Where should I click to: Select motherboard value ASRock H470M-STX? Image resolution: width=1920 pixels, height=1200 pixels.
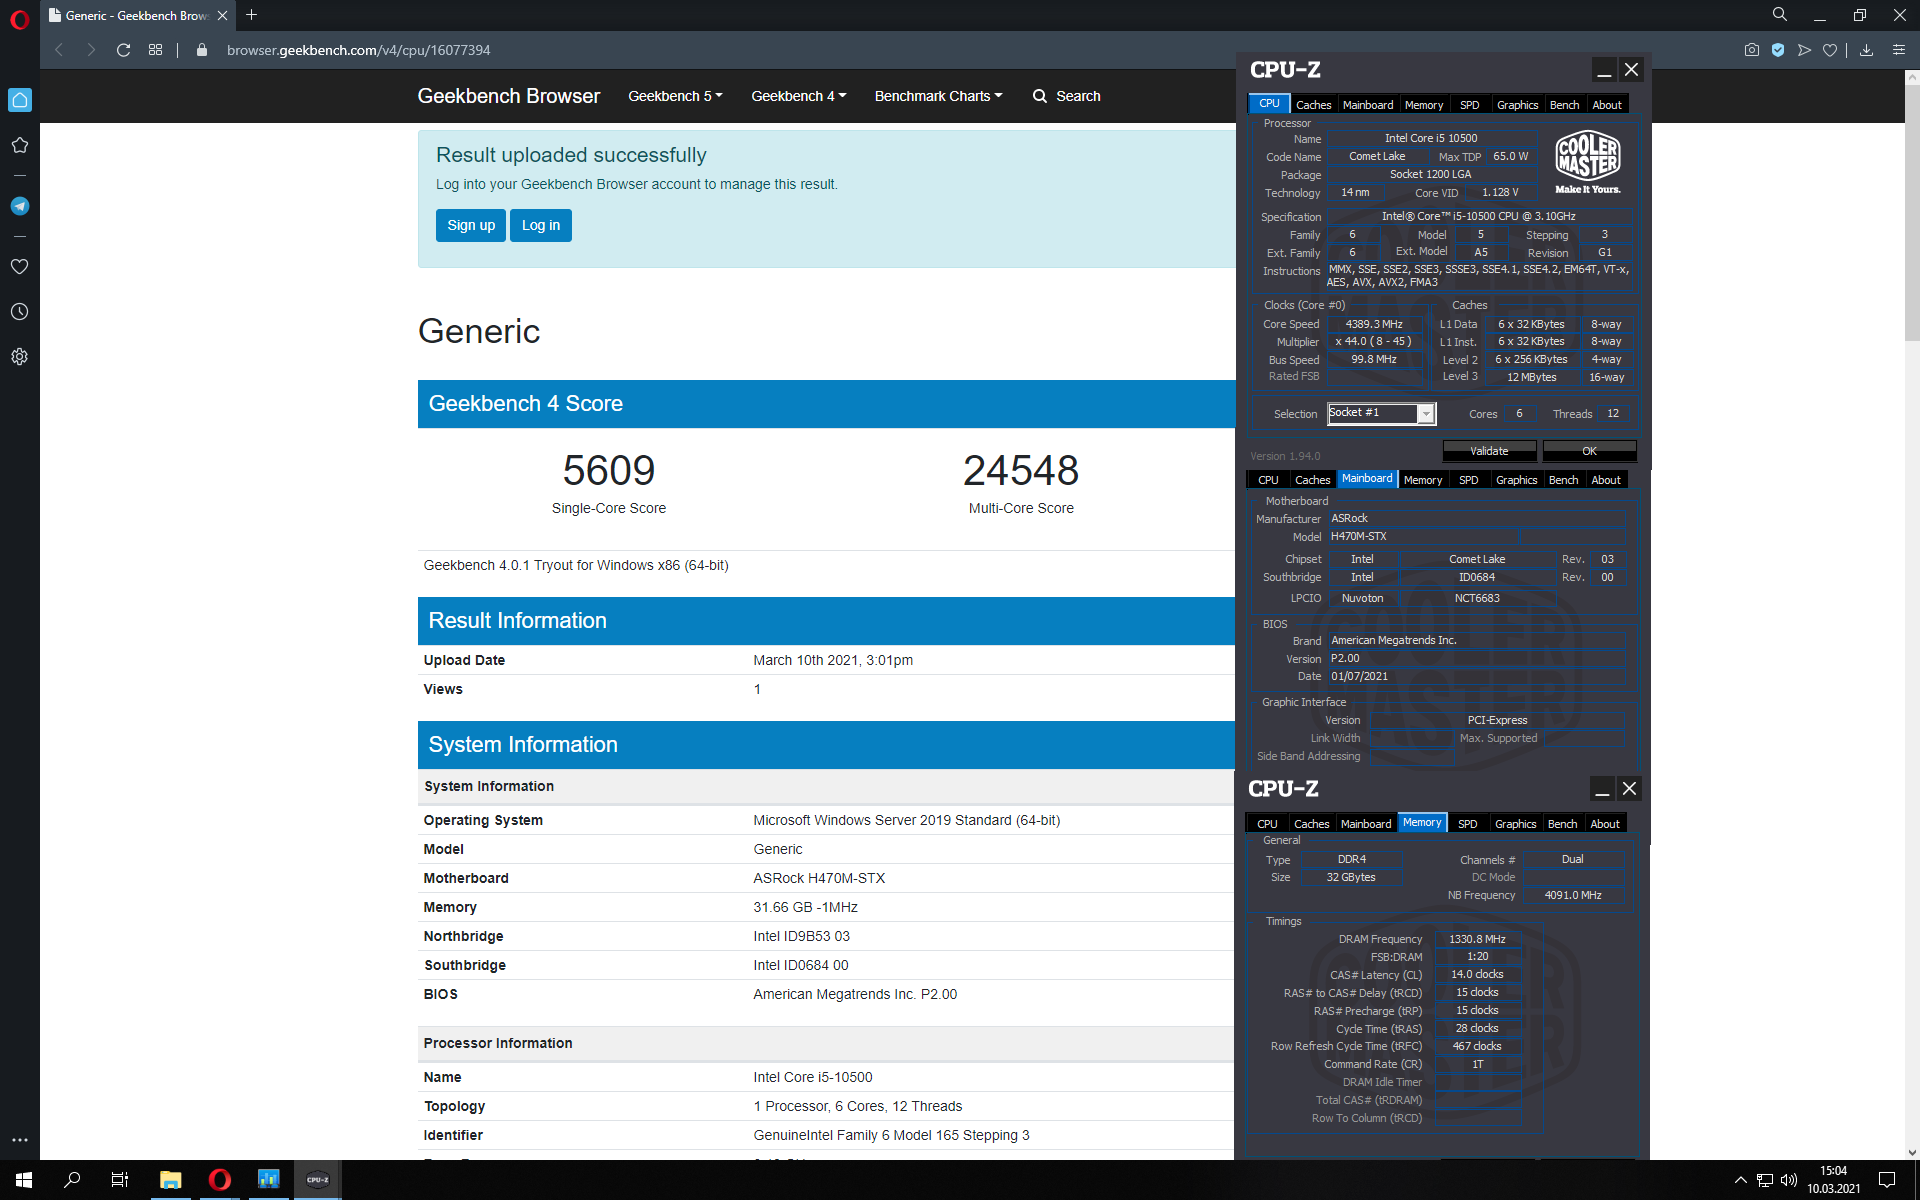pos(819,878)
